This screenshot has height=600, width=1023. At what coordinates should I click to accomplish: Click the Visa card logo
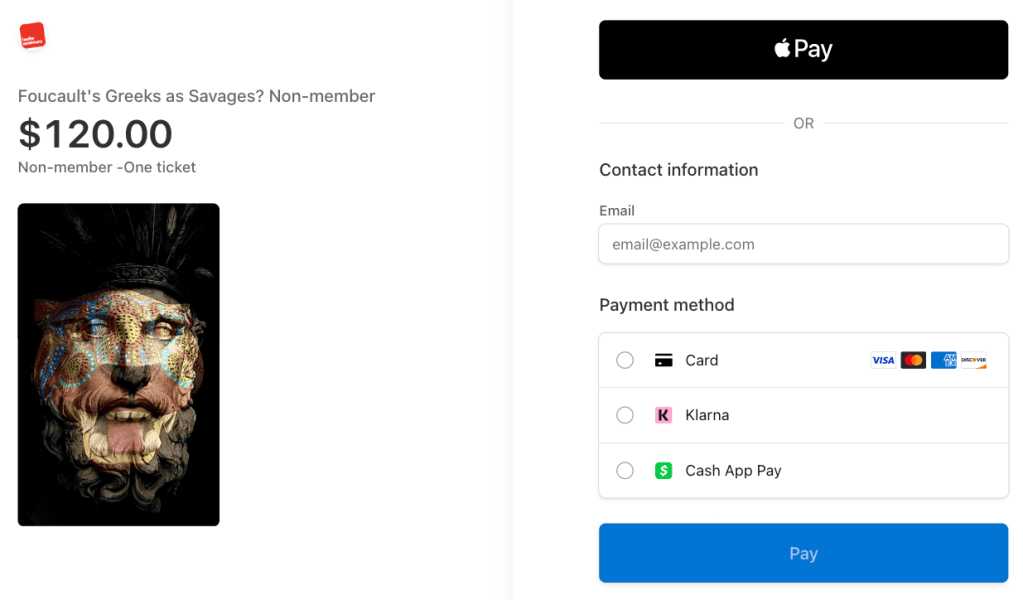883,360
